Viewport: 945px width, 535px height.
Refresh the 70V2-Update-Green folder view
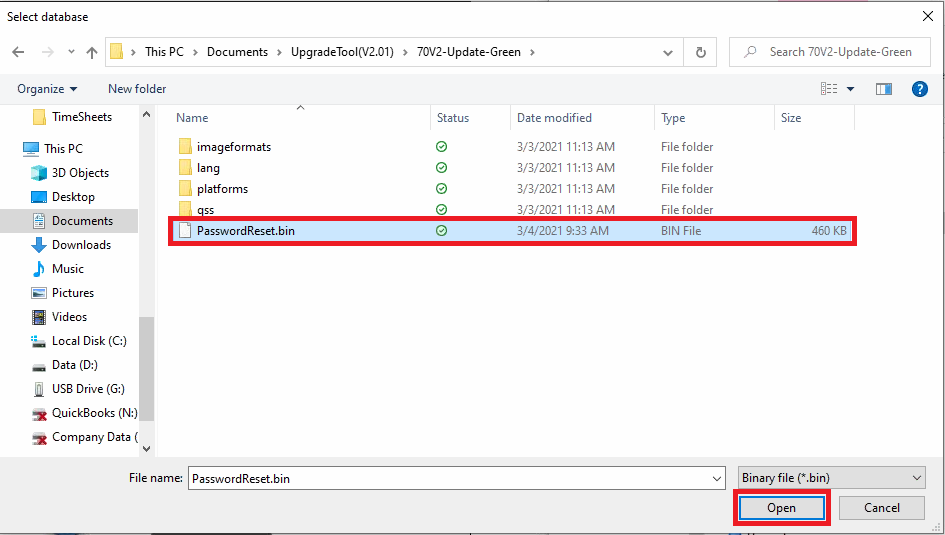tap(700, 52)
